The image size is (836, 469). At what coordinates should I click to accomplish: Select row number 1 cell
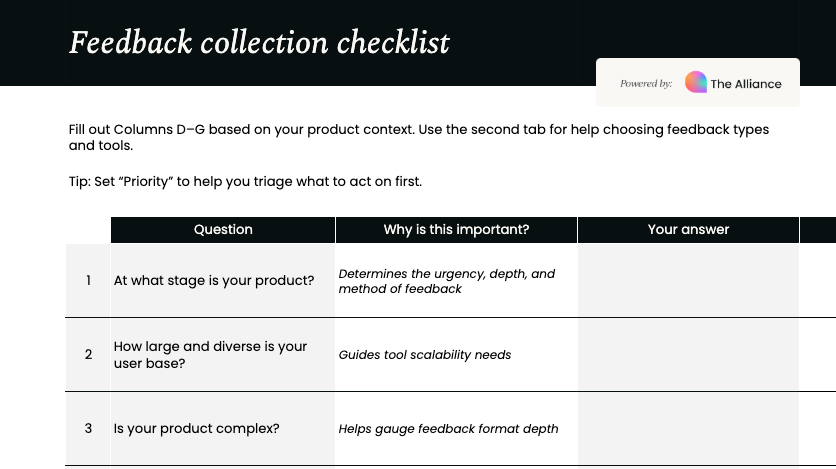(88, 281)
